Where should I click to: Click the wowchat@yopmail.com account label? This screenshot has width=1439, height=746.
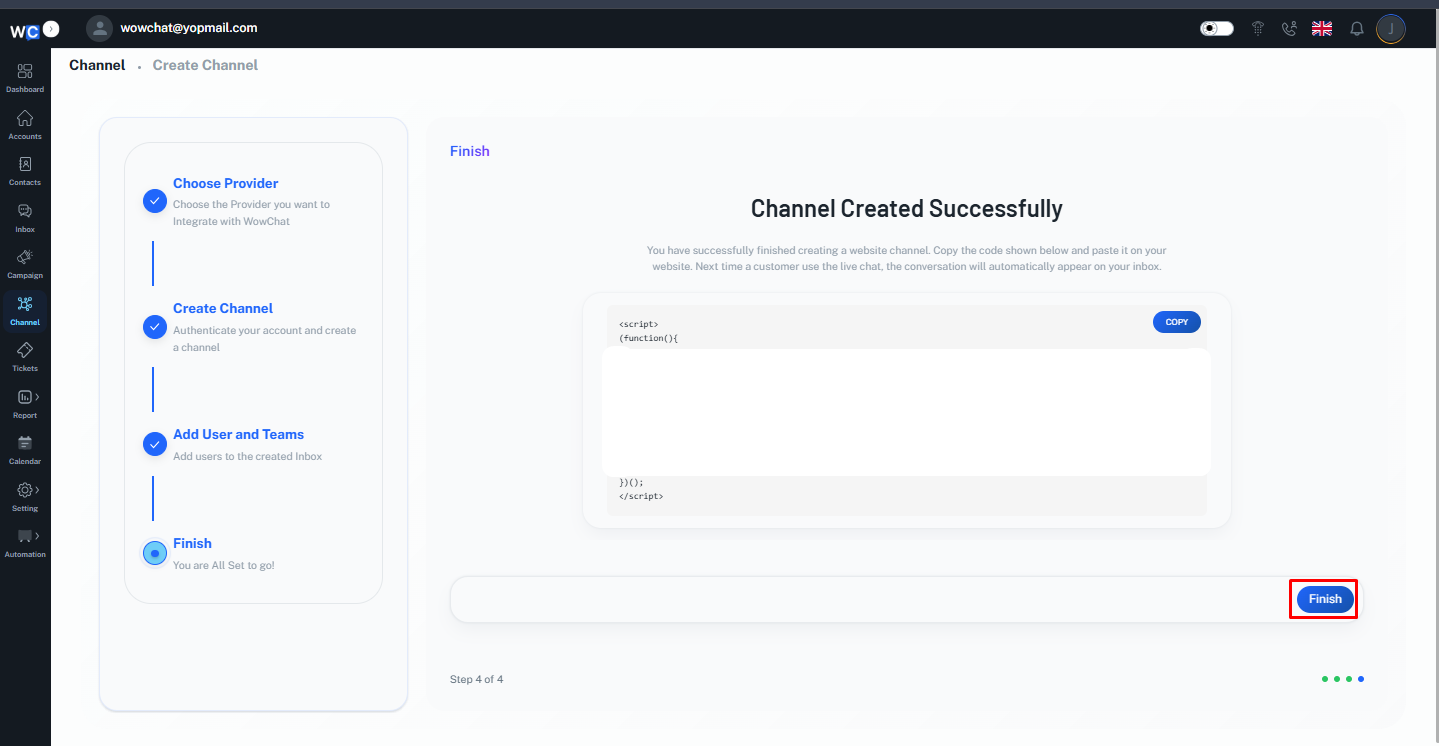pyautogui.click(x=189, y=28)
